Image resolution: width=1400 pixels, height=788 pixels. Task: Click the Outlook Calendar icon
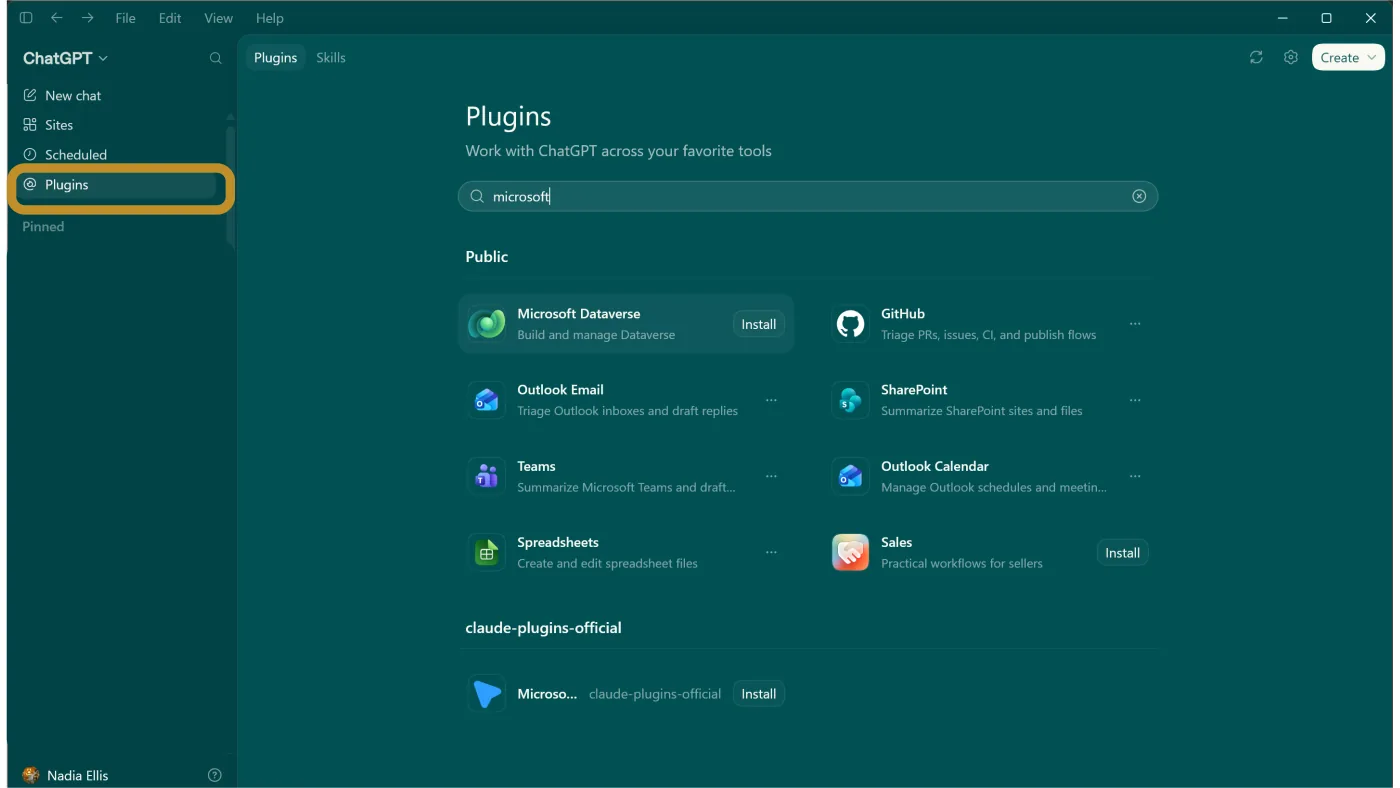point(850,477)
